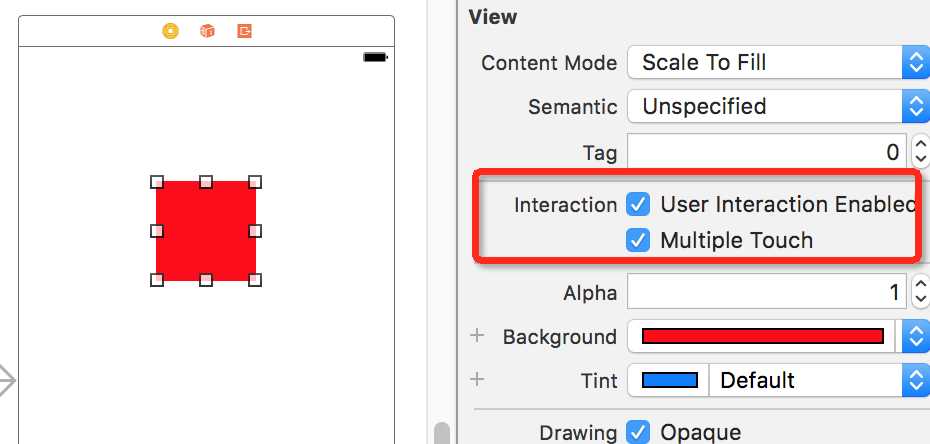Screen dimensions: 930x444
Task: Click the top-middle handle of red view
Action: [x=206, y=181]
